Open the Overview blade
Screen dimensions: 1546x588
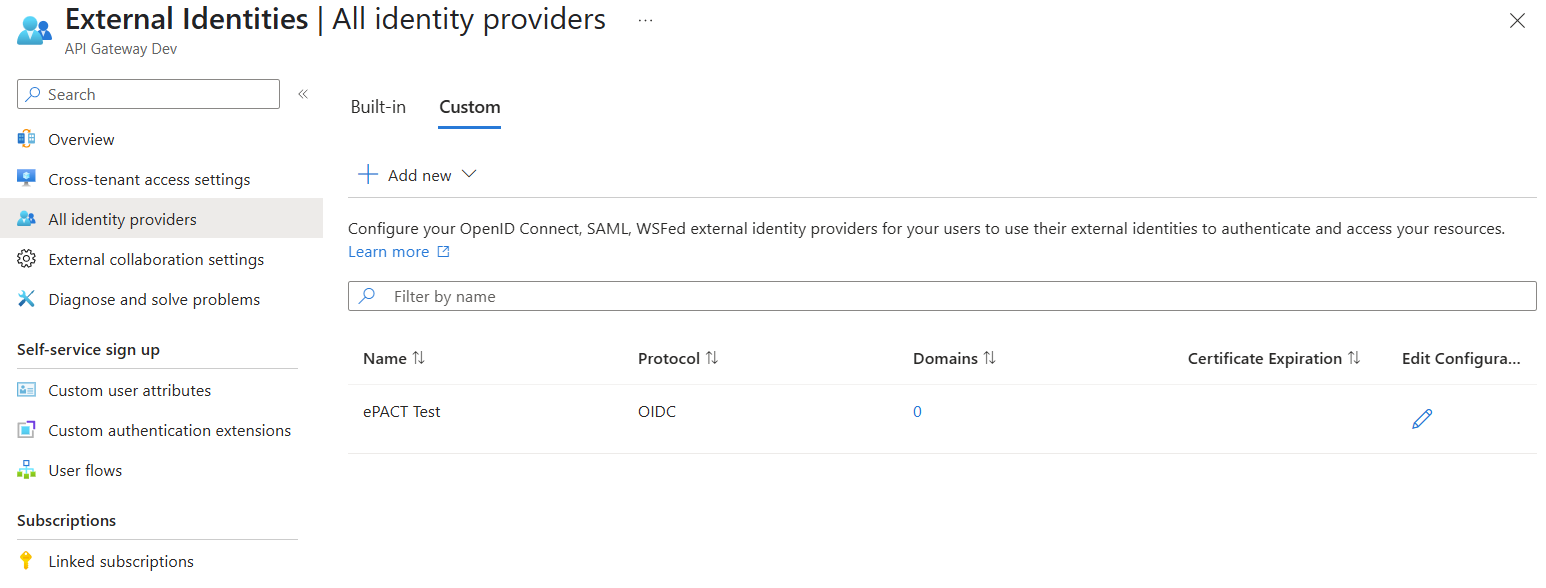pos(80,138)
